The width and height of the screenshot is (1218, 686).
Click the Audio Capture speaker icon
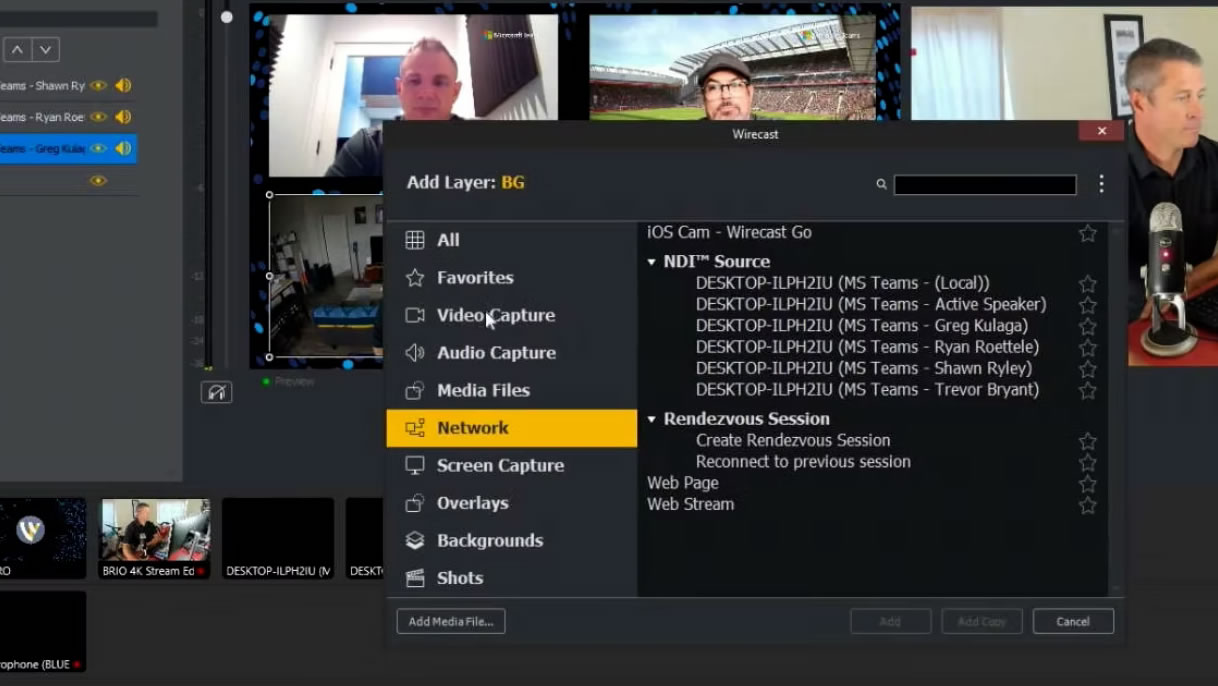[415, 353]
